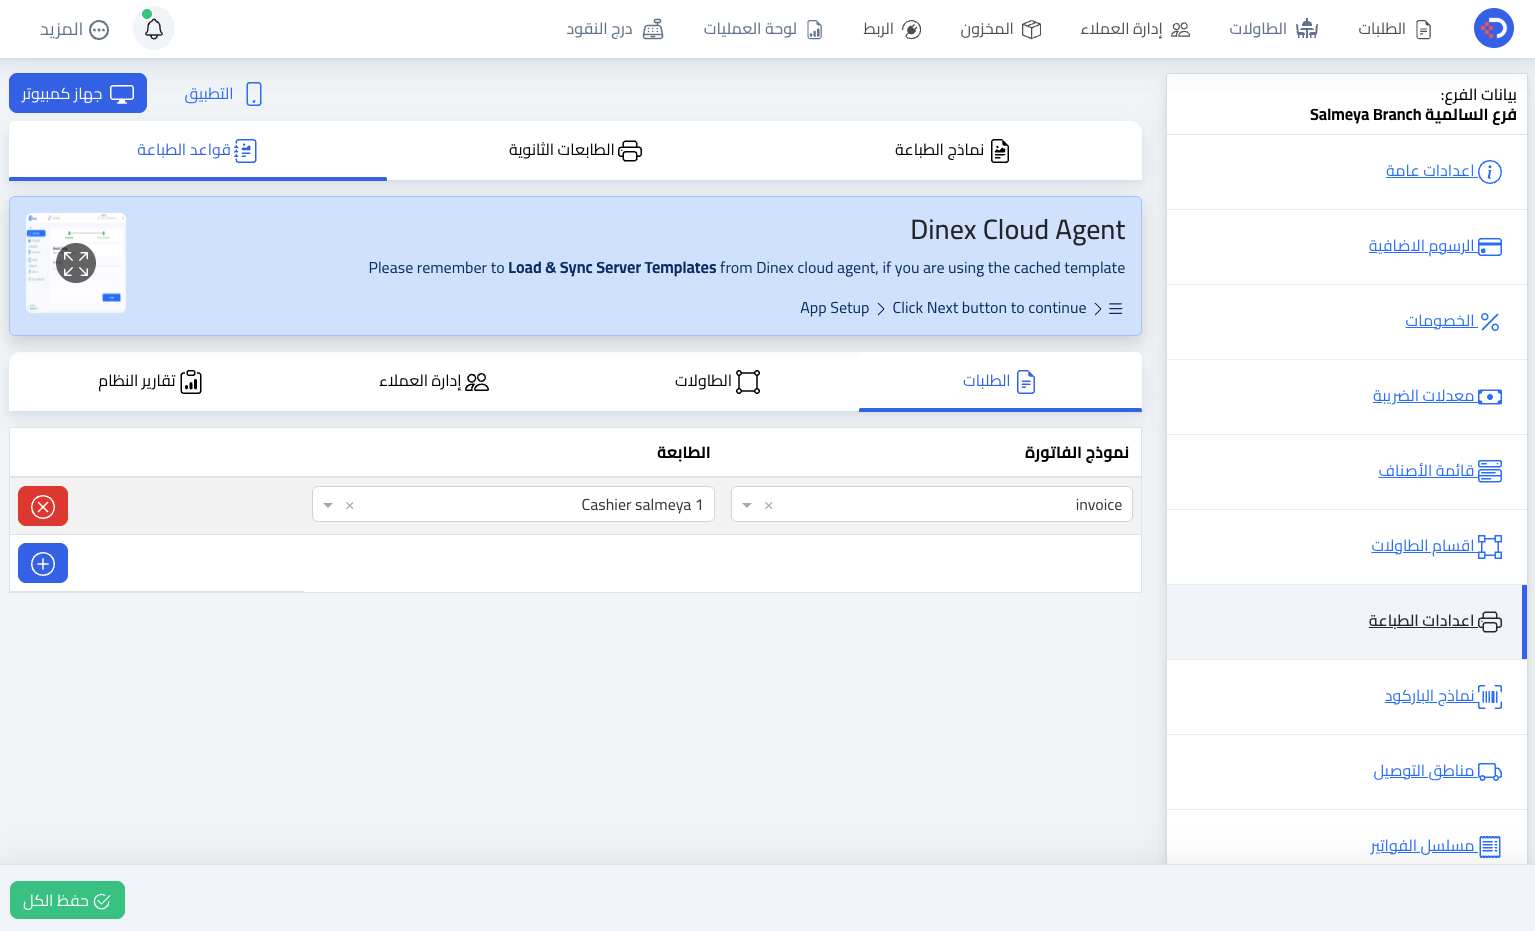This screenshot has width=1535, height=931.
Task: Click حفظ الكل save all button
Action: click(x=67, y=900)
